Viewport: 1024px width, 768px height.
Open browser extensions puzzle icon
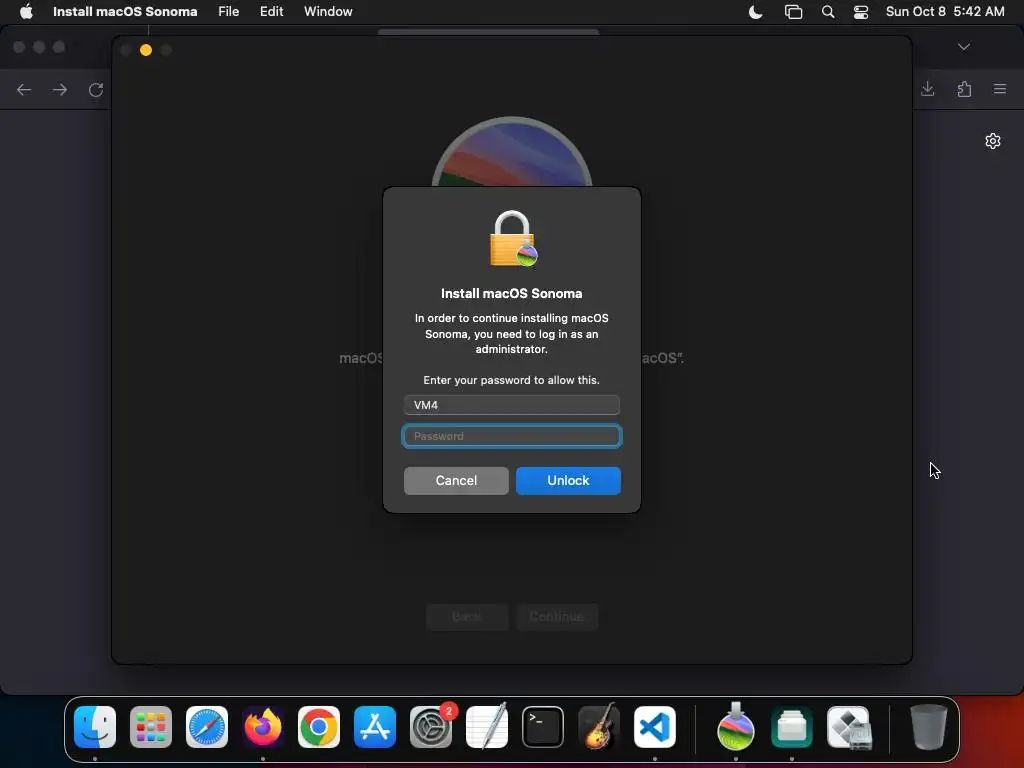(x=964, y=89)
